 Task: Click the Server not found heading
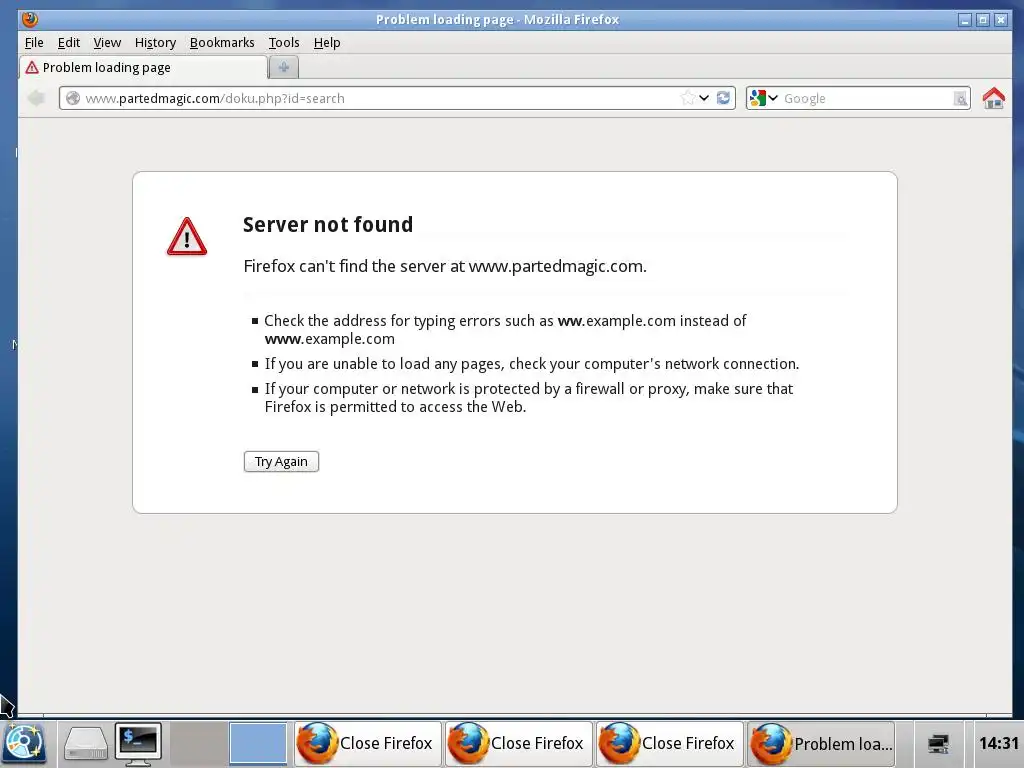click(328, 225)
